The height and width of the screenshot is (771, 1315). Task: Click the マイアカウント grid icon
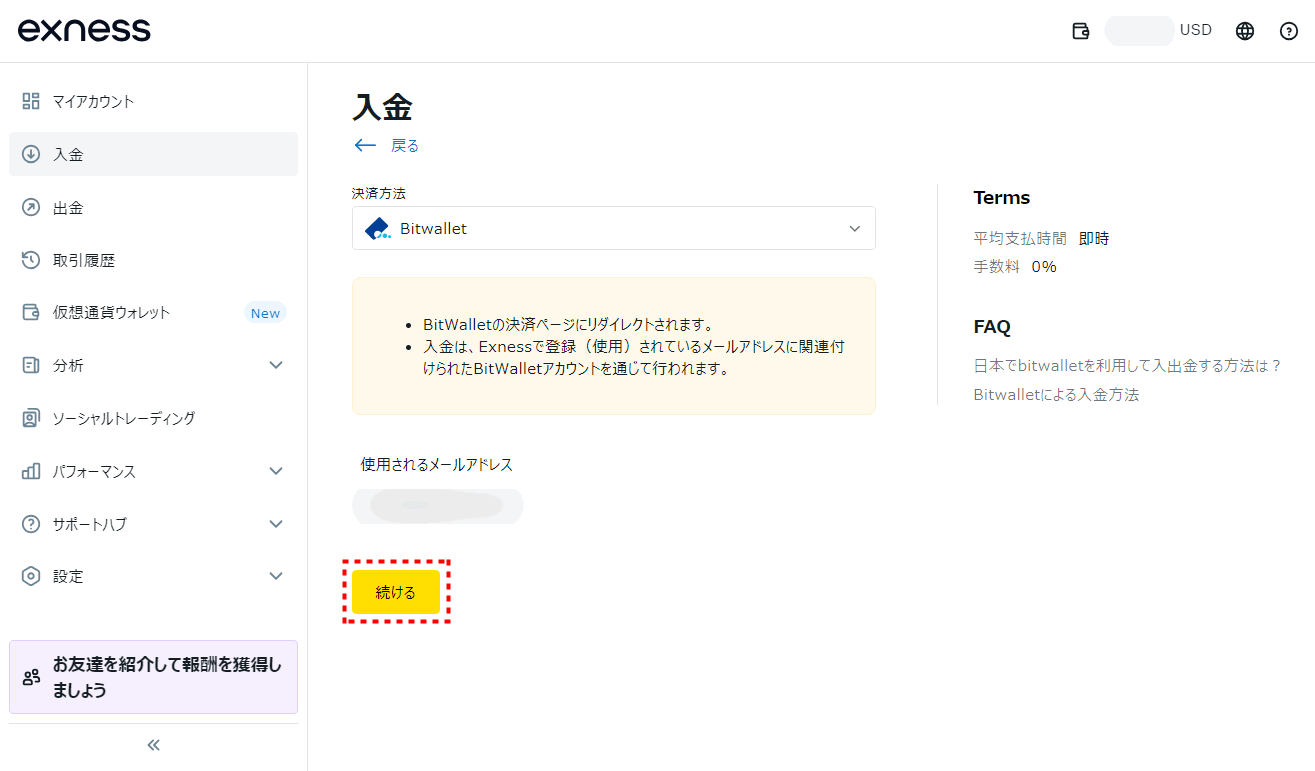[x=31, y=101]
